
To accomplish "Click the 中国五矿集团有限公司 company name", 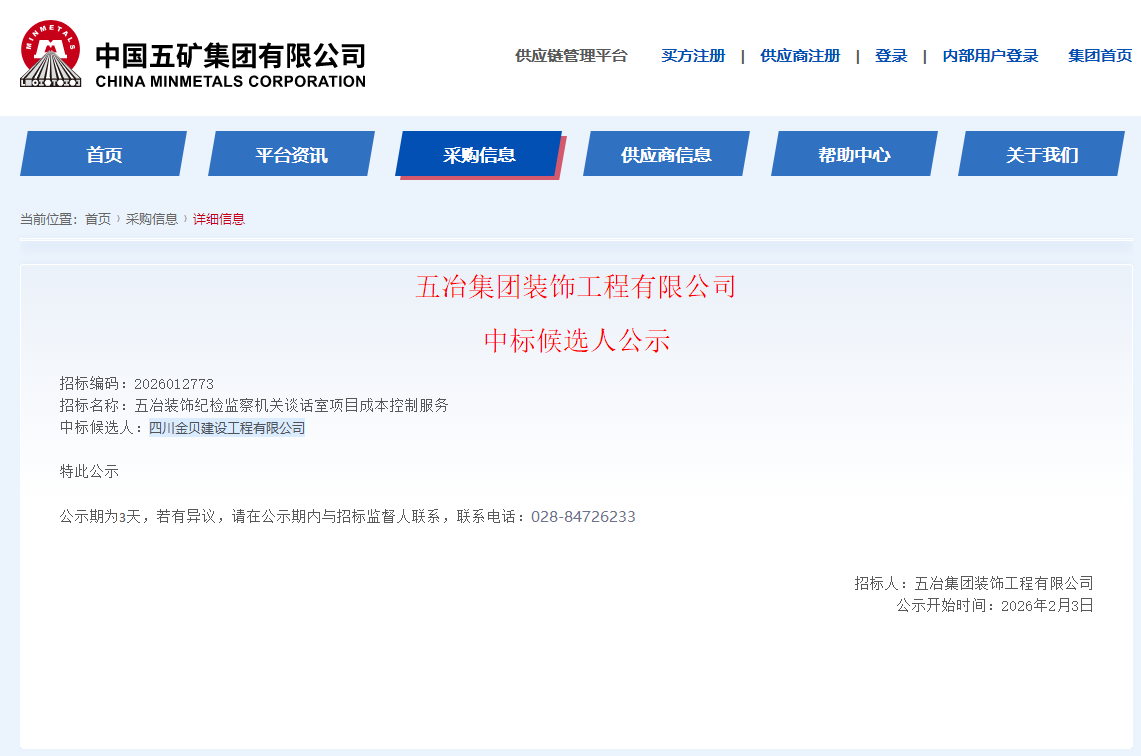I will [x=231, y=56].
